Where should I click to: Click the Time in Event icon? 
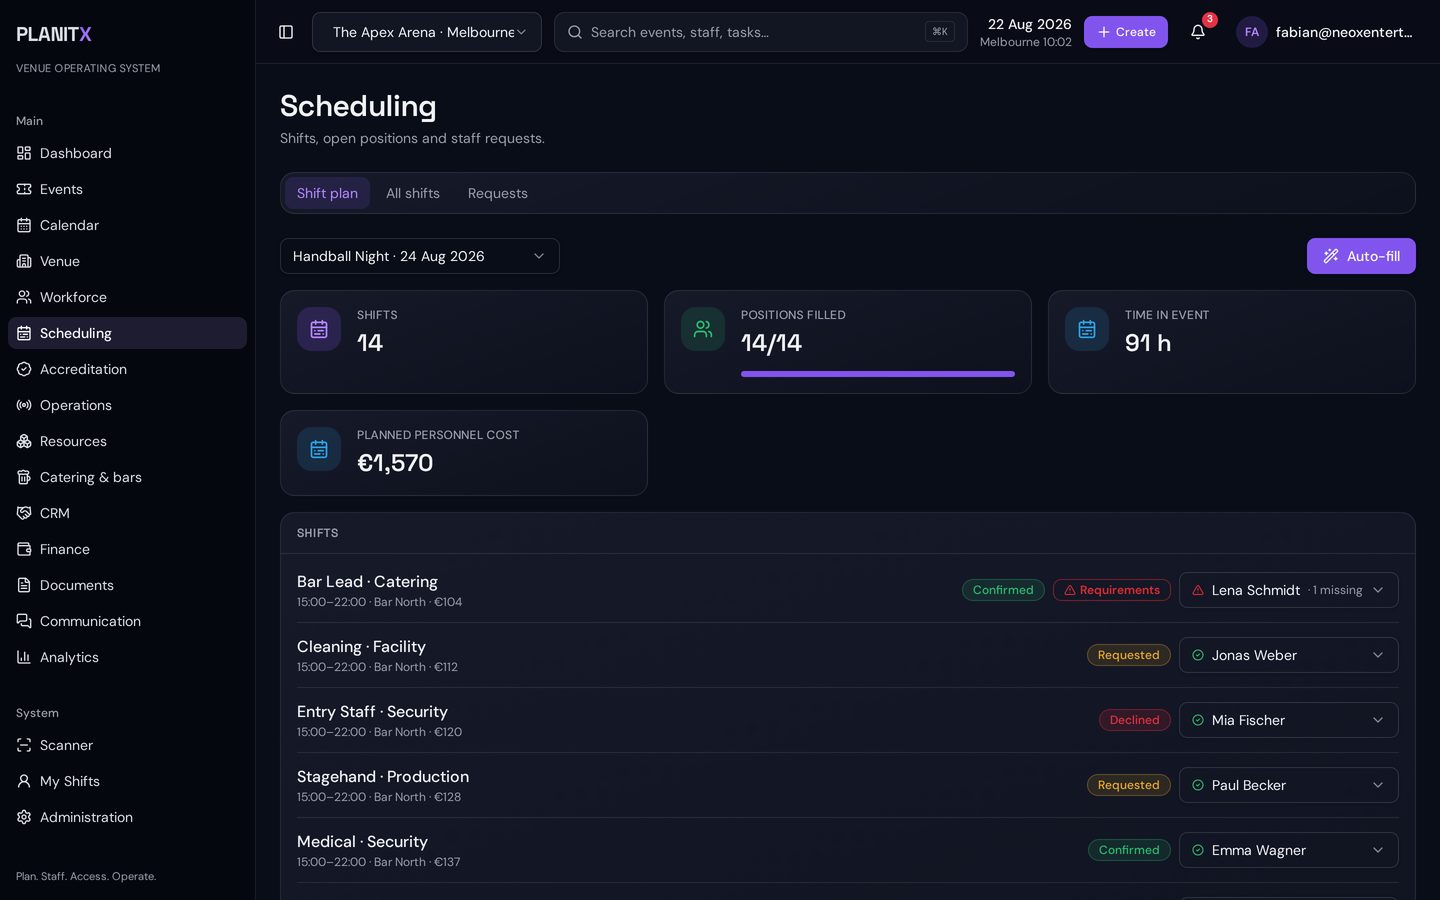(x=1087, y=329)
